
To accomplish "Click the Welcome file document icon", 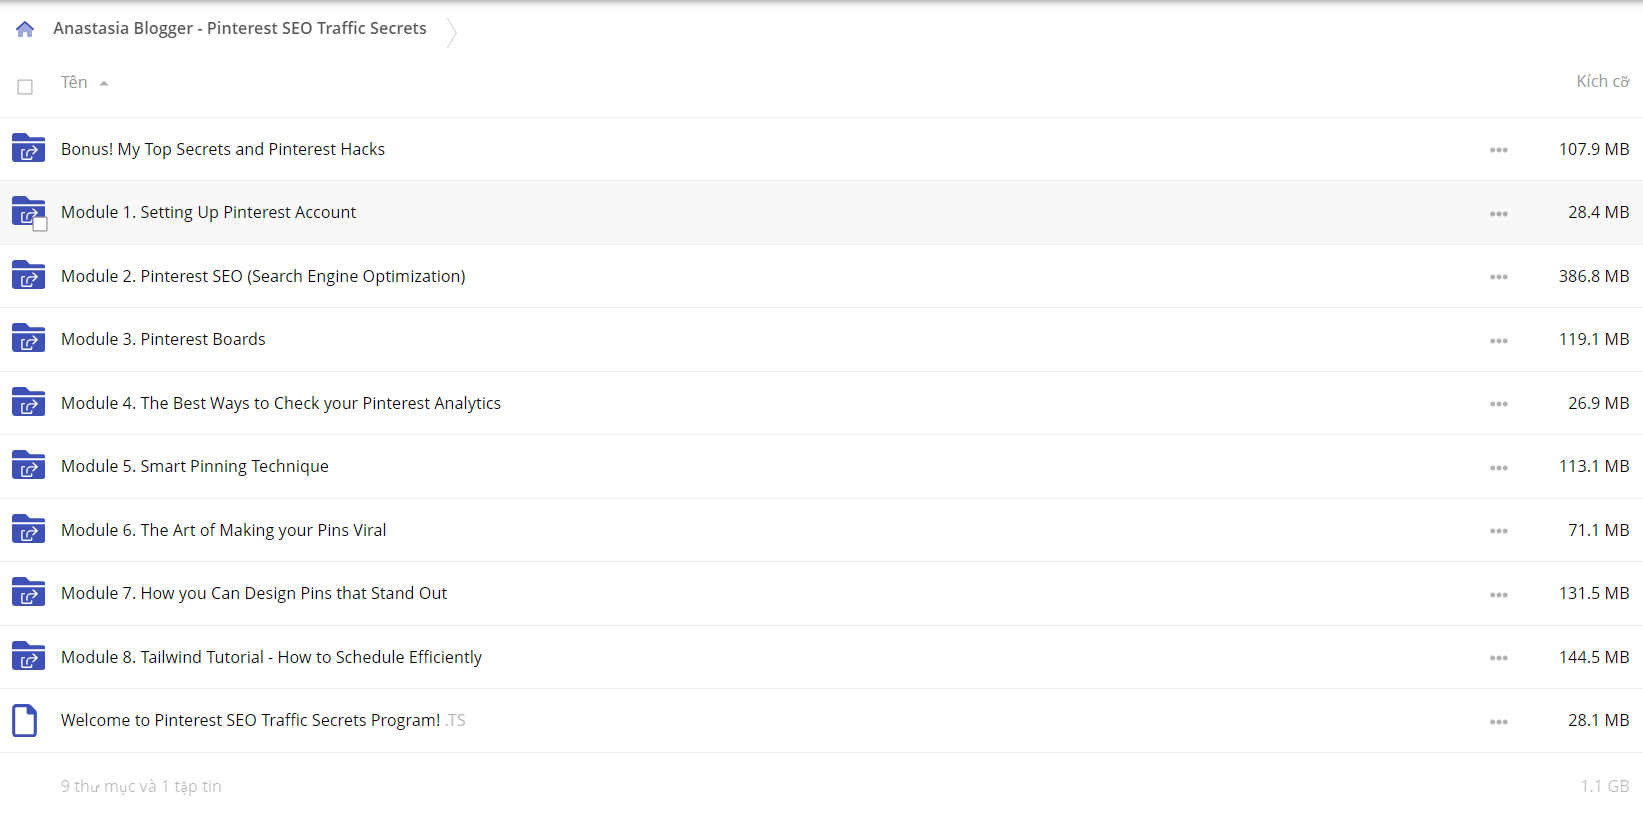I will point(25,720).
